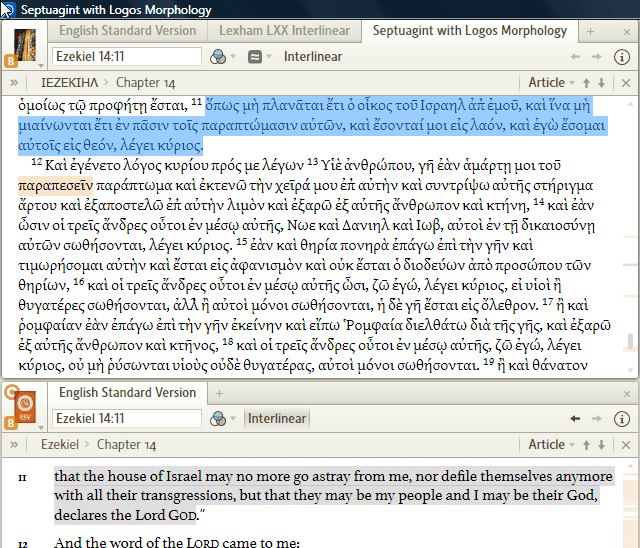Show information for the ESV resource
Viewport: 640px width, 548px height.
click(x=622, y=419)
